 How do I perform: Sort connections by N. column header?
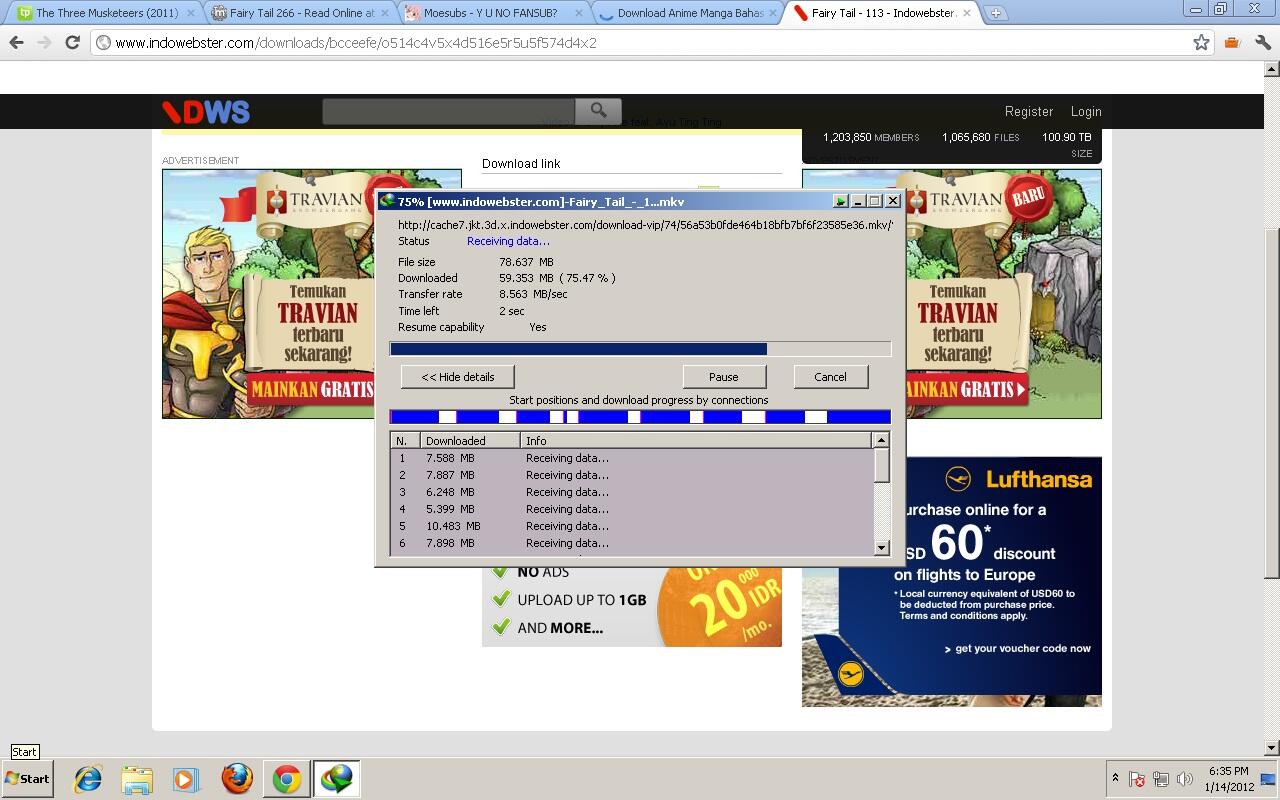tap(405, 440)
